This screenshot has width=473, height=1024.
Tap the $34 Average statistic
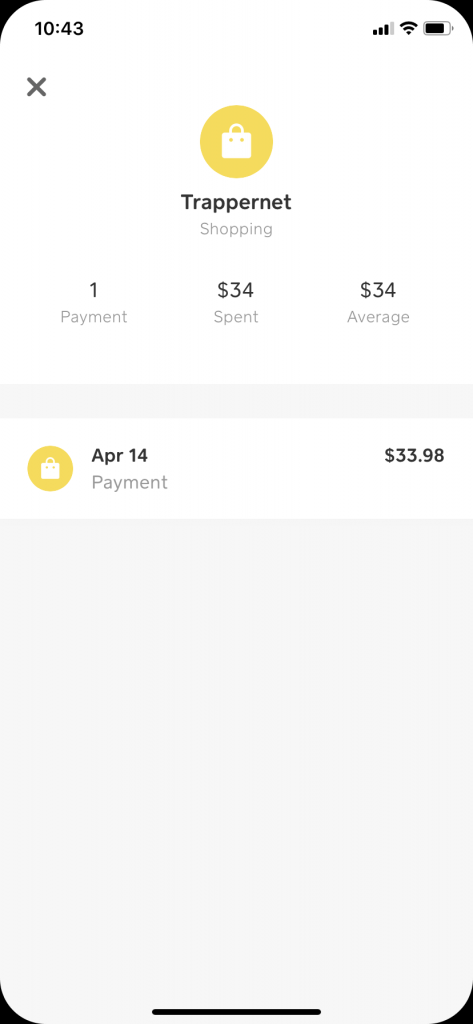(x=378, y=302)
